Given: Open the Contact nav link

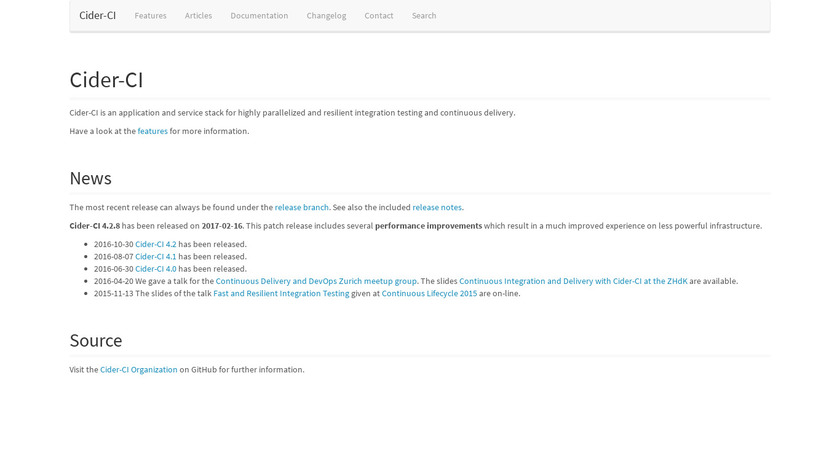Looking at the screenshot, I should click(x=379, y=16).
